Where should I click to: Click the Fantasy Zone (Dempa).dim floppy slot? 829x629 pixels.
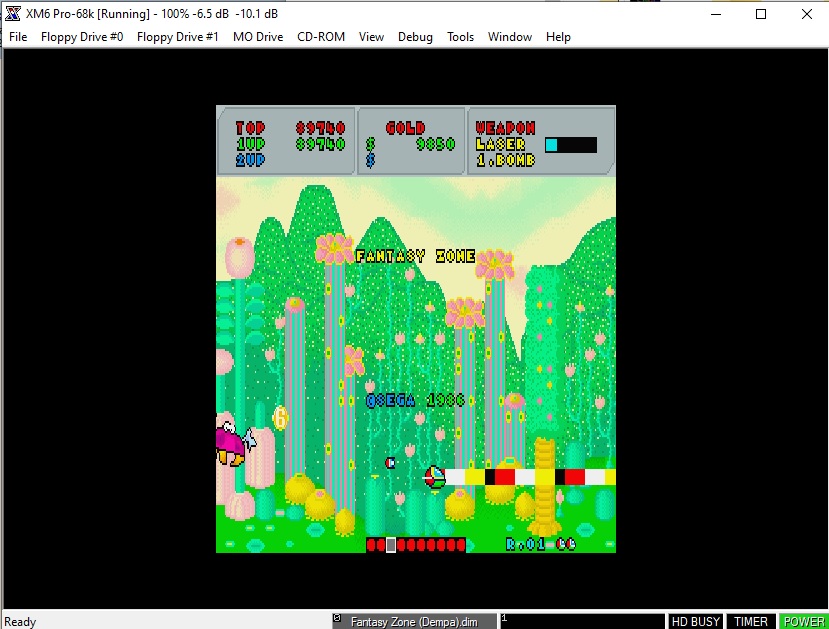(415, 621)
